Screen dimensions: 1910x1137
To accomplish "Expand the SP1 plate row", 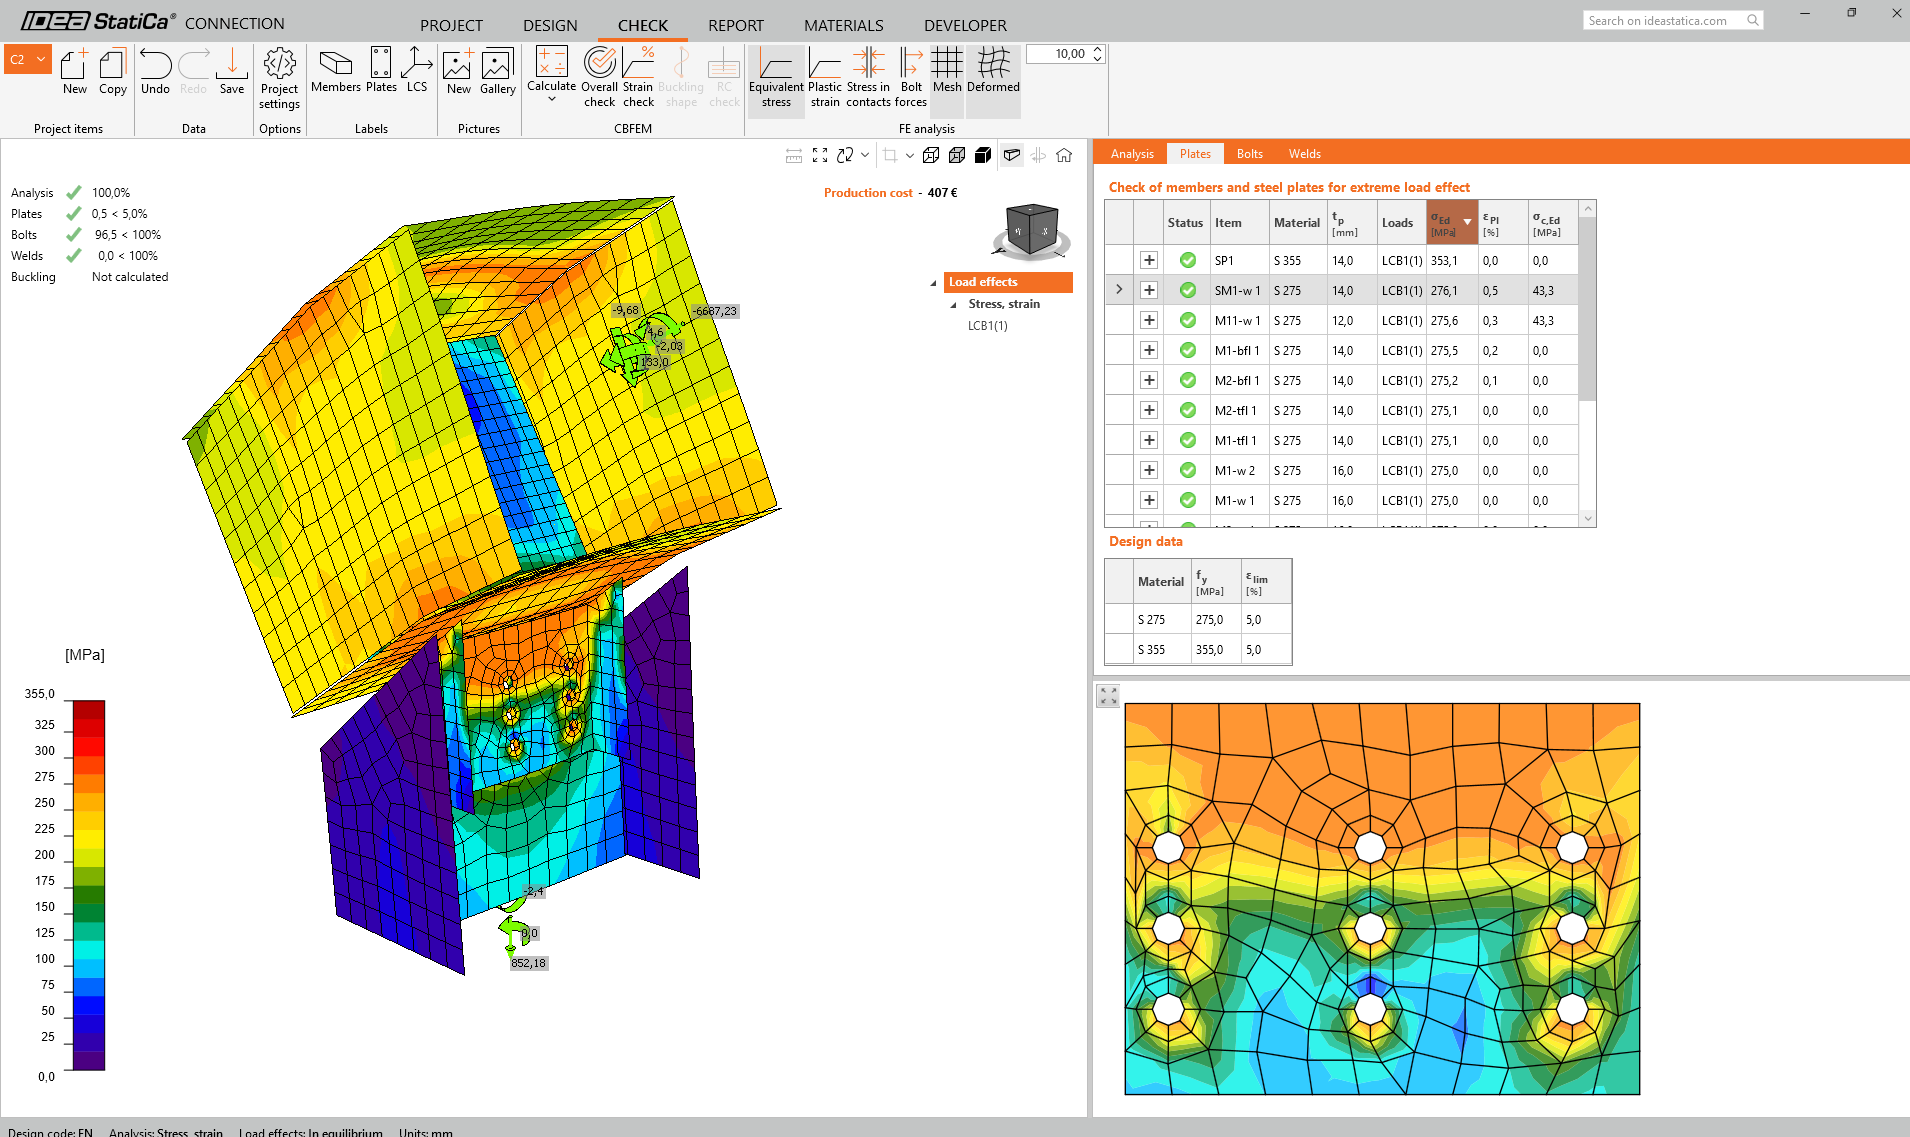I will tap(1149, 261).
